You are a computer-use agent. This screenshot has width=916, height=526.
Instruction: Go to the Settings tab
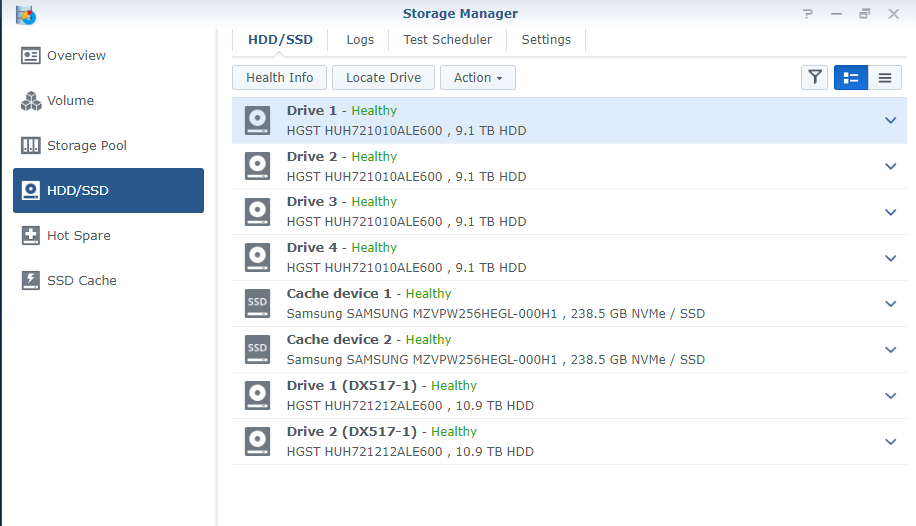click(x=546, y=40)
